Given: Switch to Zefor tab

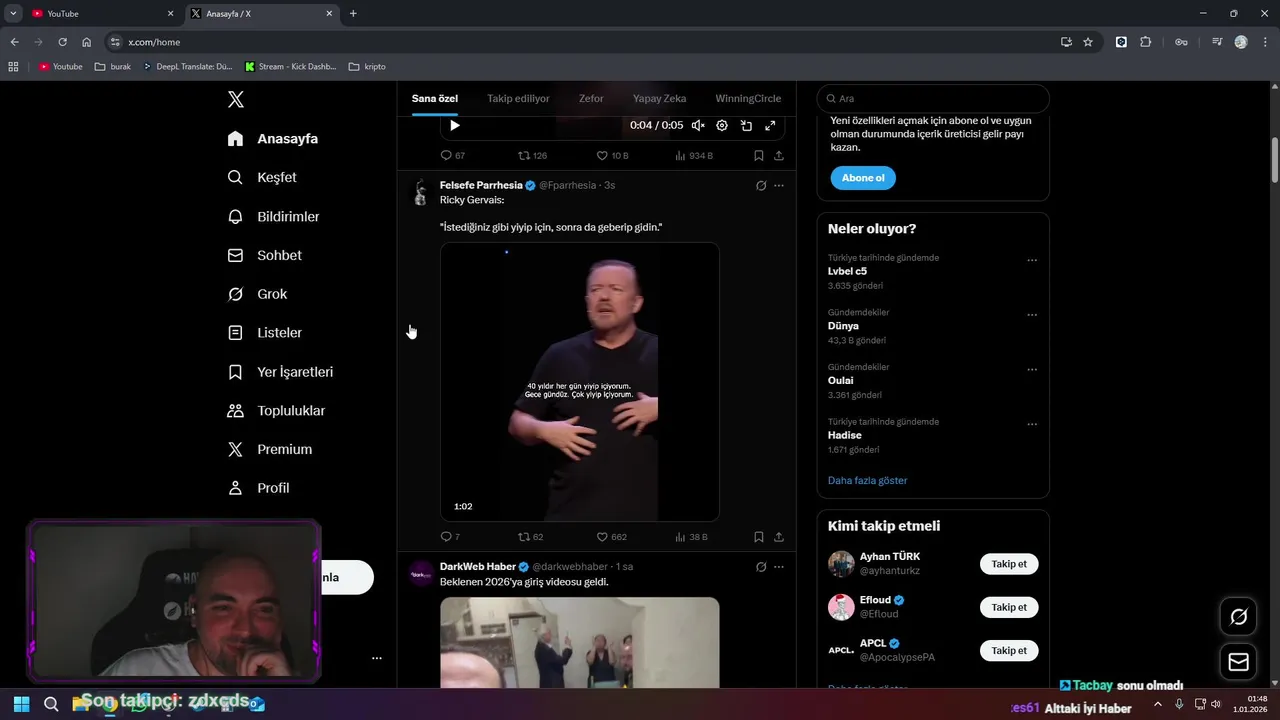Looking at the screenshot, I should [591, 98].
